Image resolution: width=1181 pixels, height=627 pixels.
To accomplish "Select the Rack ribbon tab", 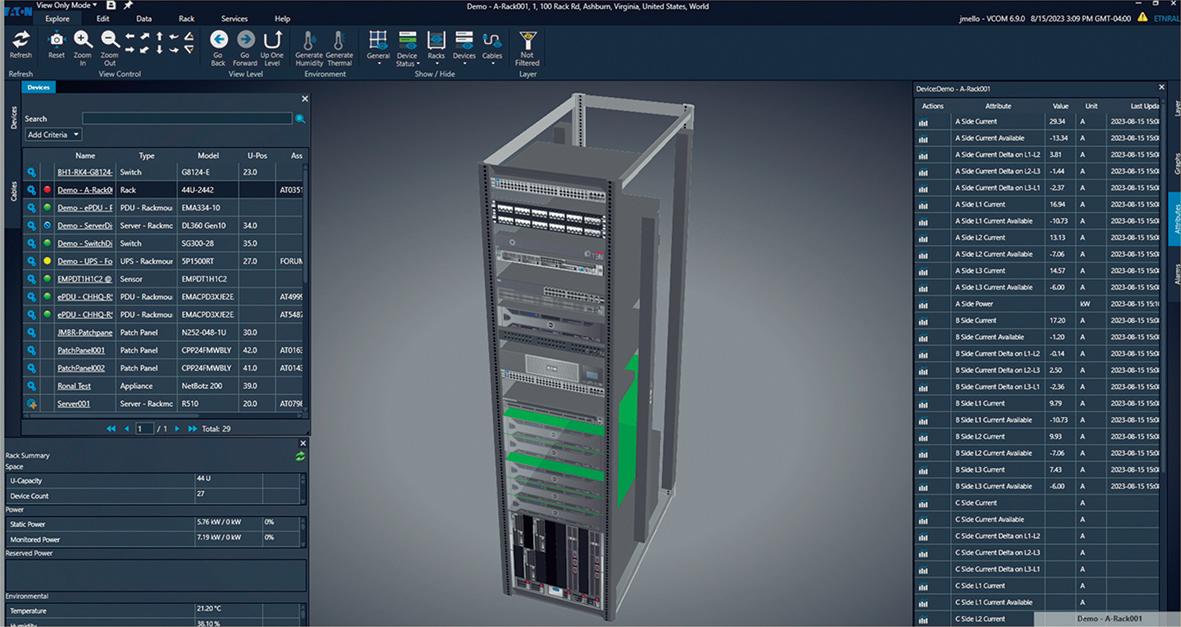I will pos(186,19).
